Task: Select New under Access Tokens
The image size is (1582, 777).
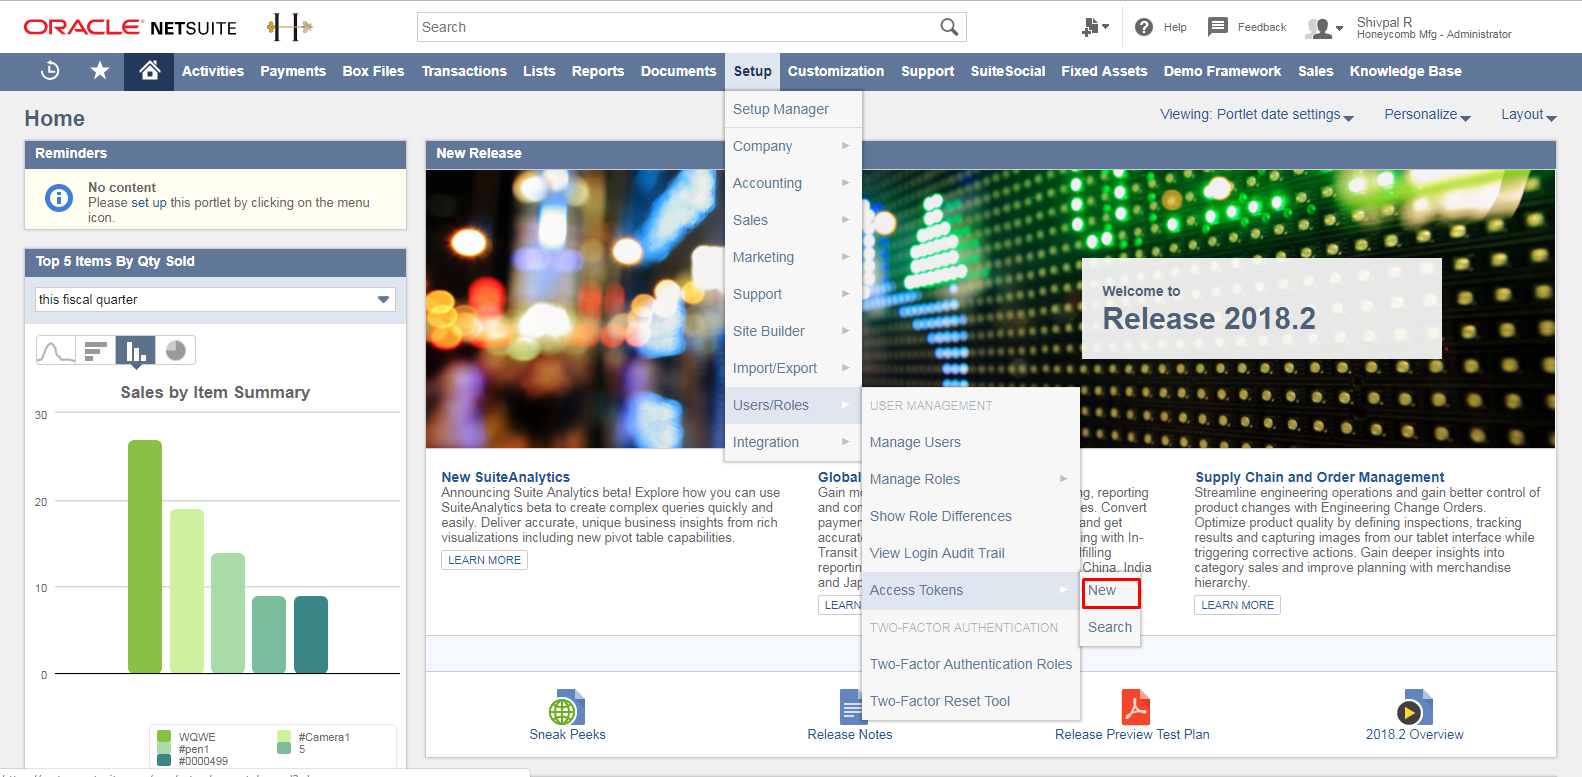Action: pyautogui.click(x=1110, y=590)
